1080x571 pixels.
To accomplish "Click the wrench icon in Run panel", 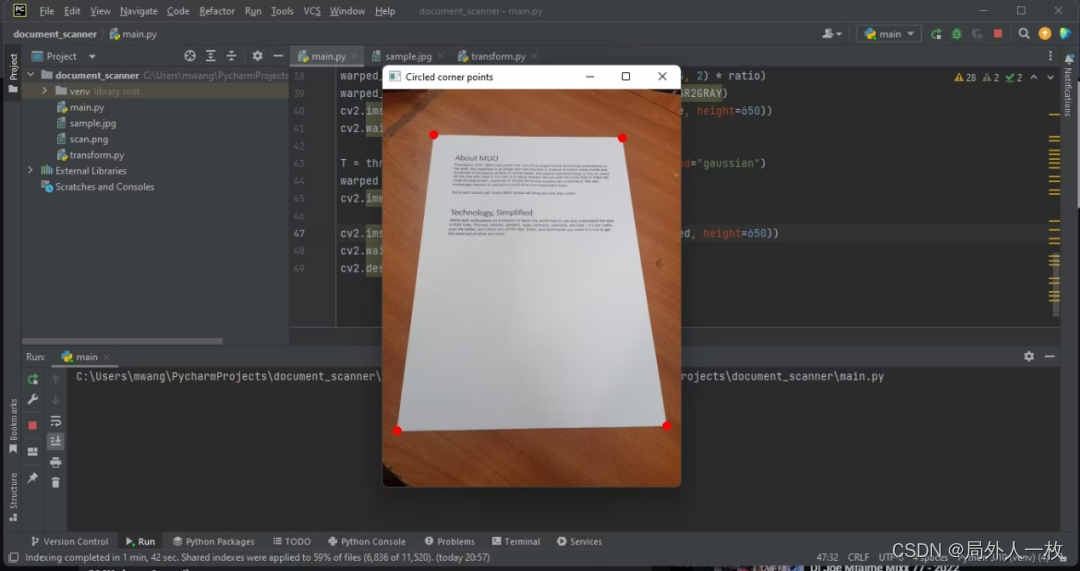I will coord(32,399).
